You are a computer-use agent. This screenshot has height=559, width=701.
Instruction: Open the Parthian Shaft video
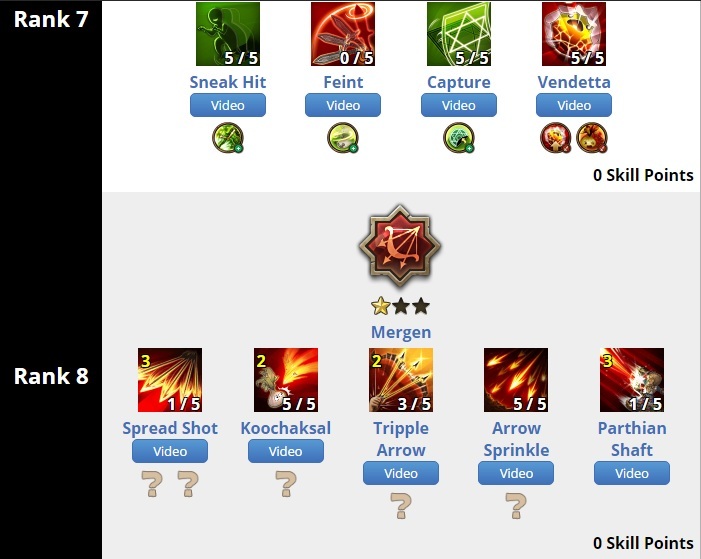tap(632, 473)
